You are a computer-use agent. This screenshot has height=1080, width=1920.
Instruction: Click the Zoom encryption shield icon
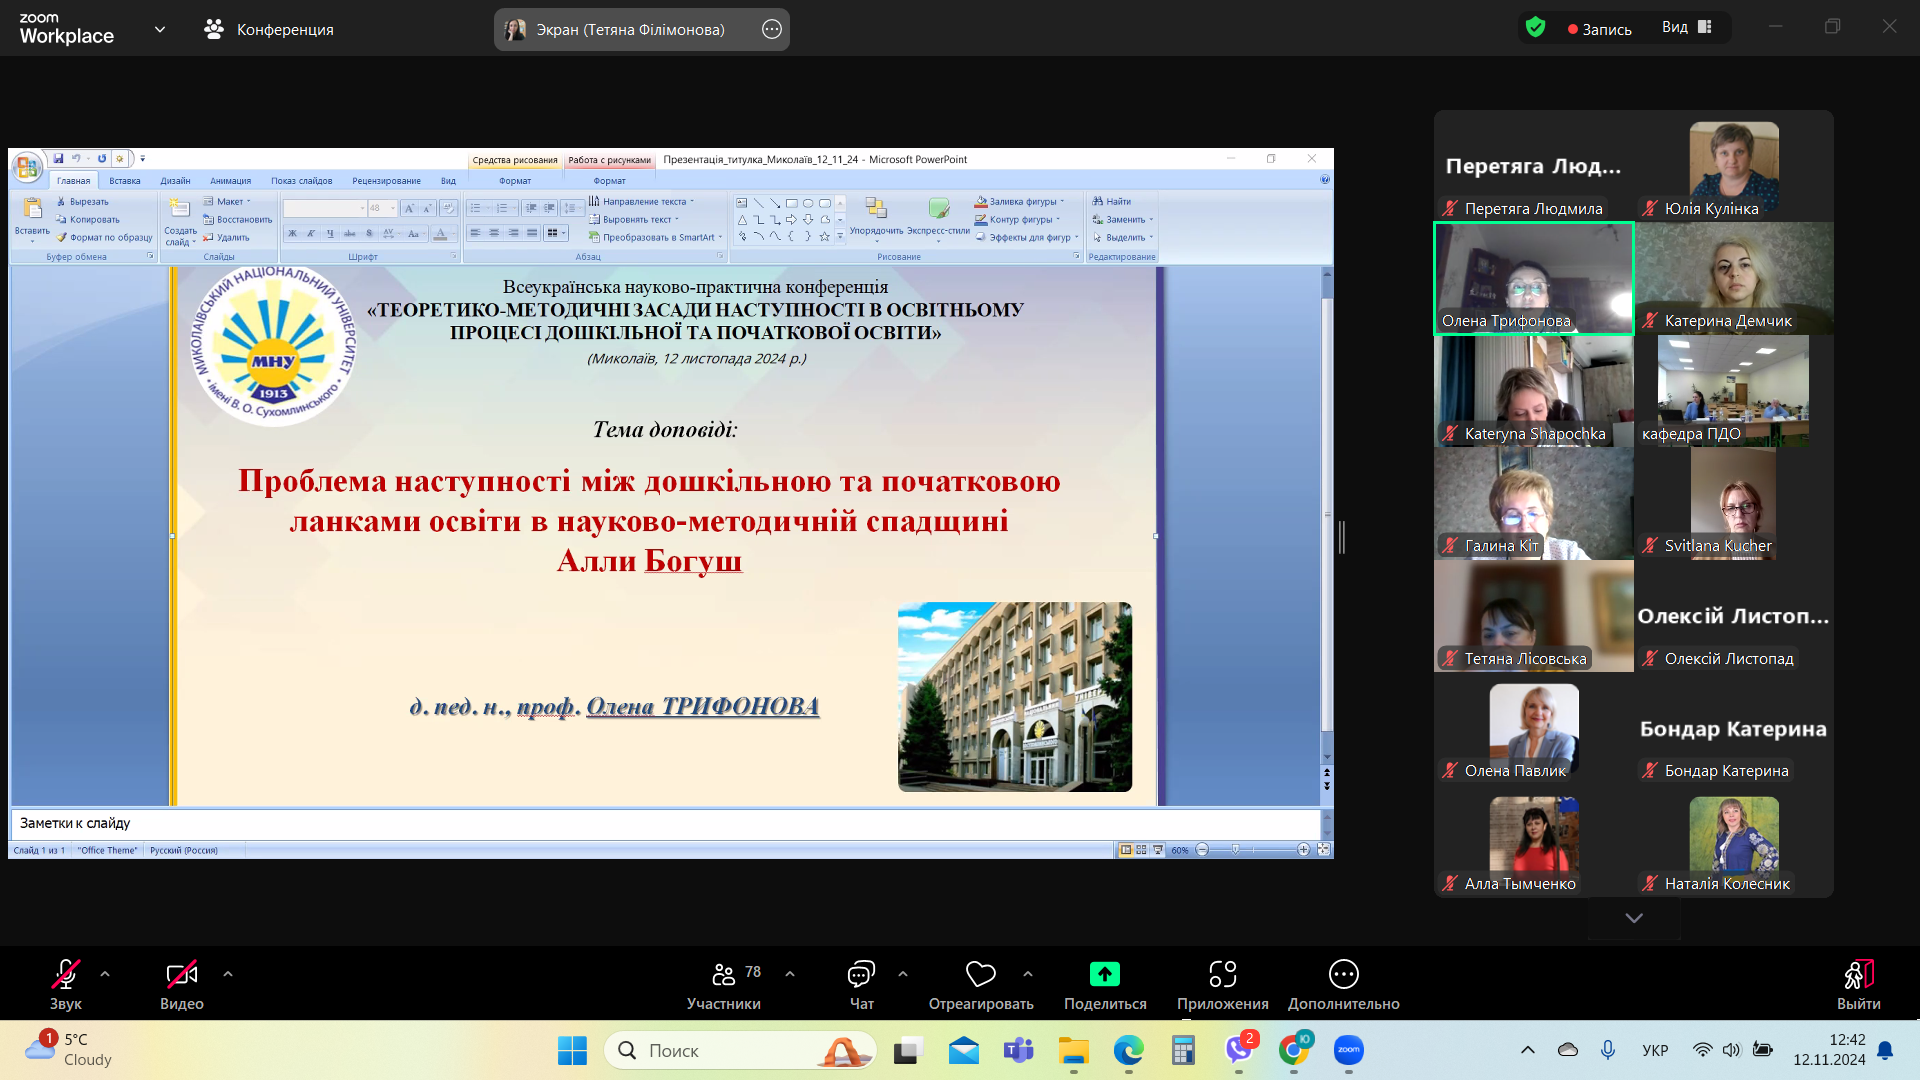click(x=1536, y=28)
